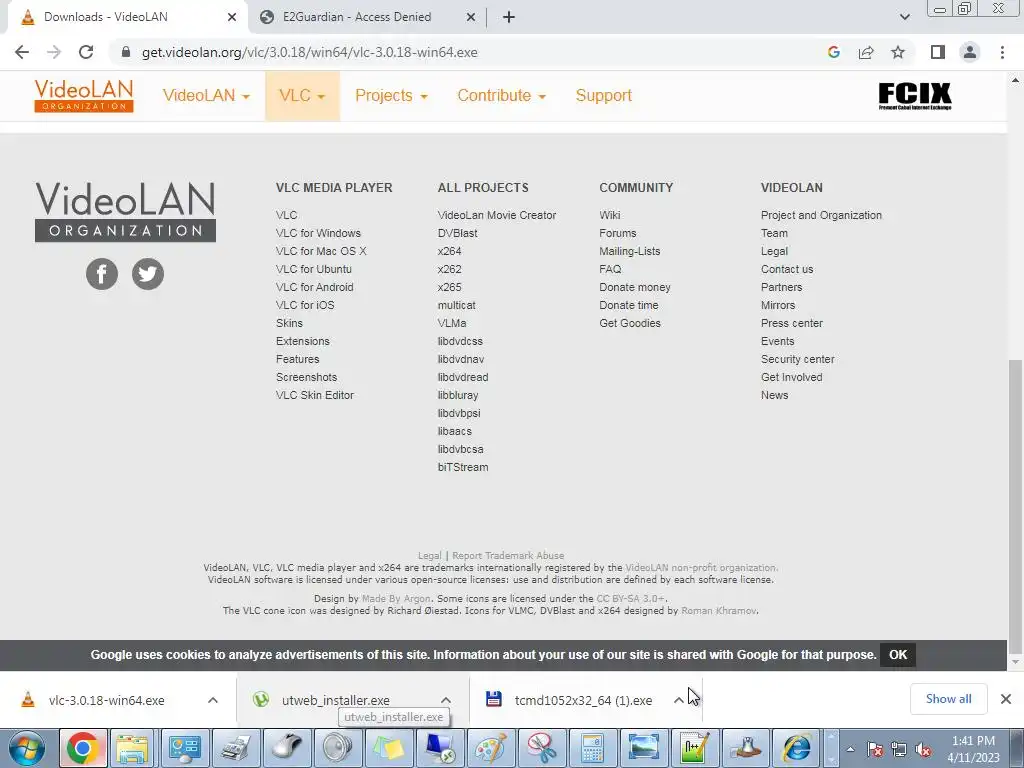The width and height of the screenshot is (1024, 768).
Task: Go back to the previous page
Action: [x=22, y=52]
